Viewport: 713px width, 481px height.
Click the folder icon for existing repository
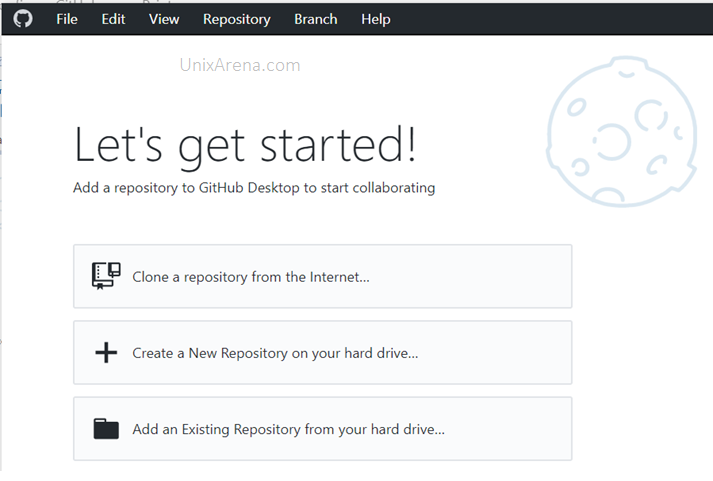pyautogui.click(x=106, y=429)
